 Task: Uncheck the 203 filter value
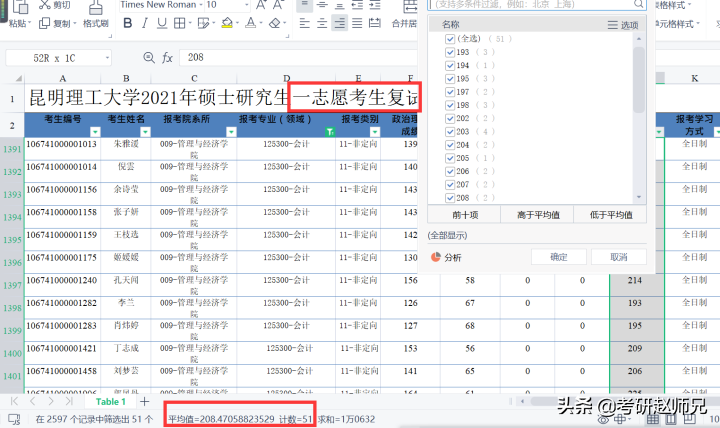[450, 132]
